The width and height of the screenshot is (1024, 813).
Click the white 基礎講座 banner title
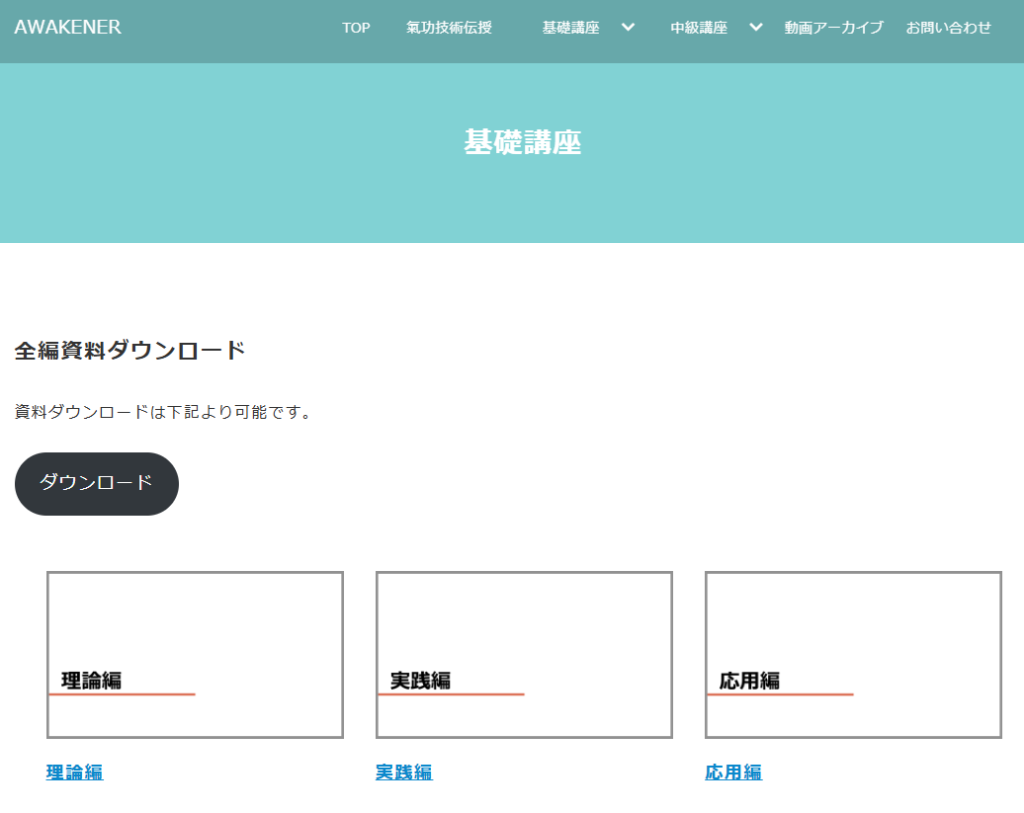[522, 142]
